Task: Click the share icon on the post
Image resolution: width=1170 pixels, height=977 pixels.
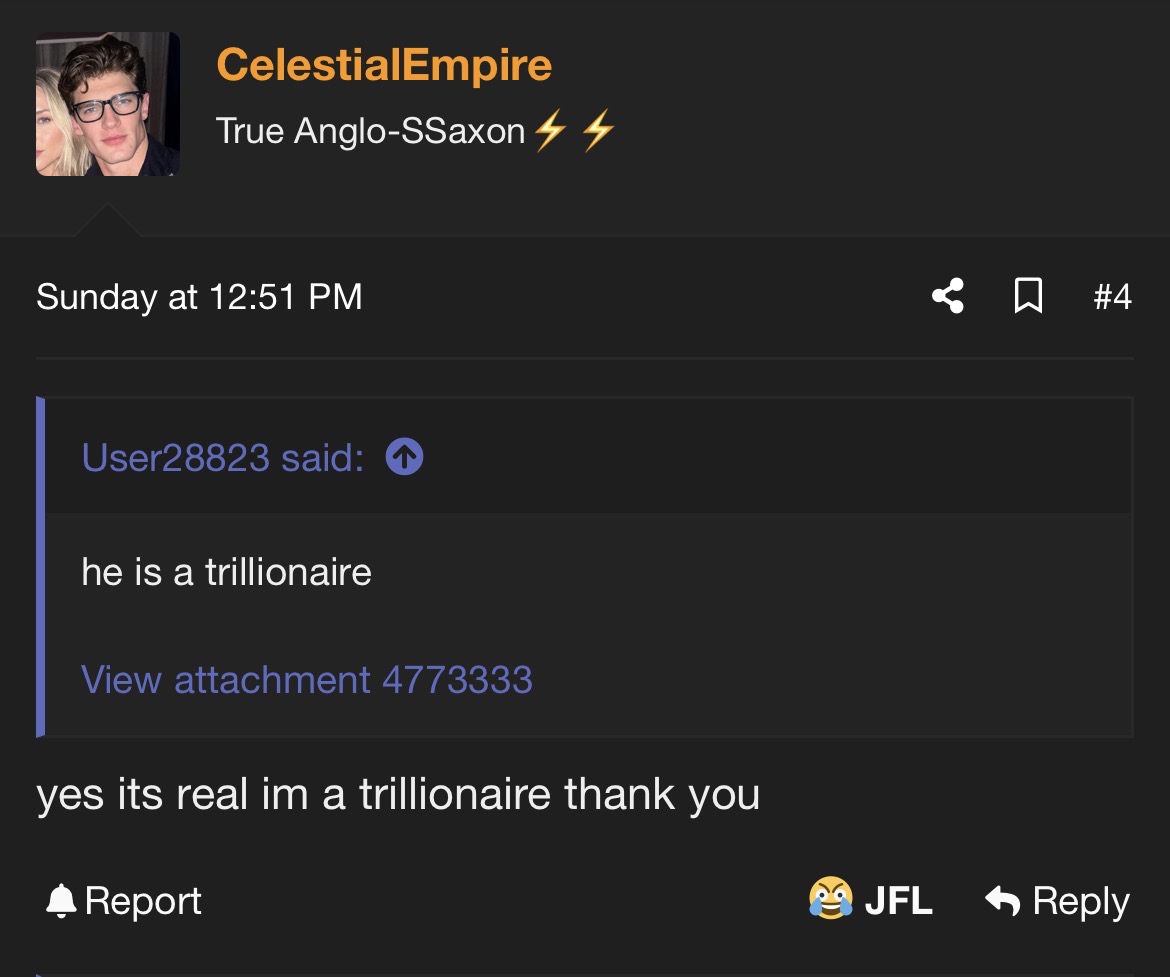Action: pyautogui.click(x=947, y=296)
